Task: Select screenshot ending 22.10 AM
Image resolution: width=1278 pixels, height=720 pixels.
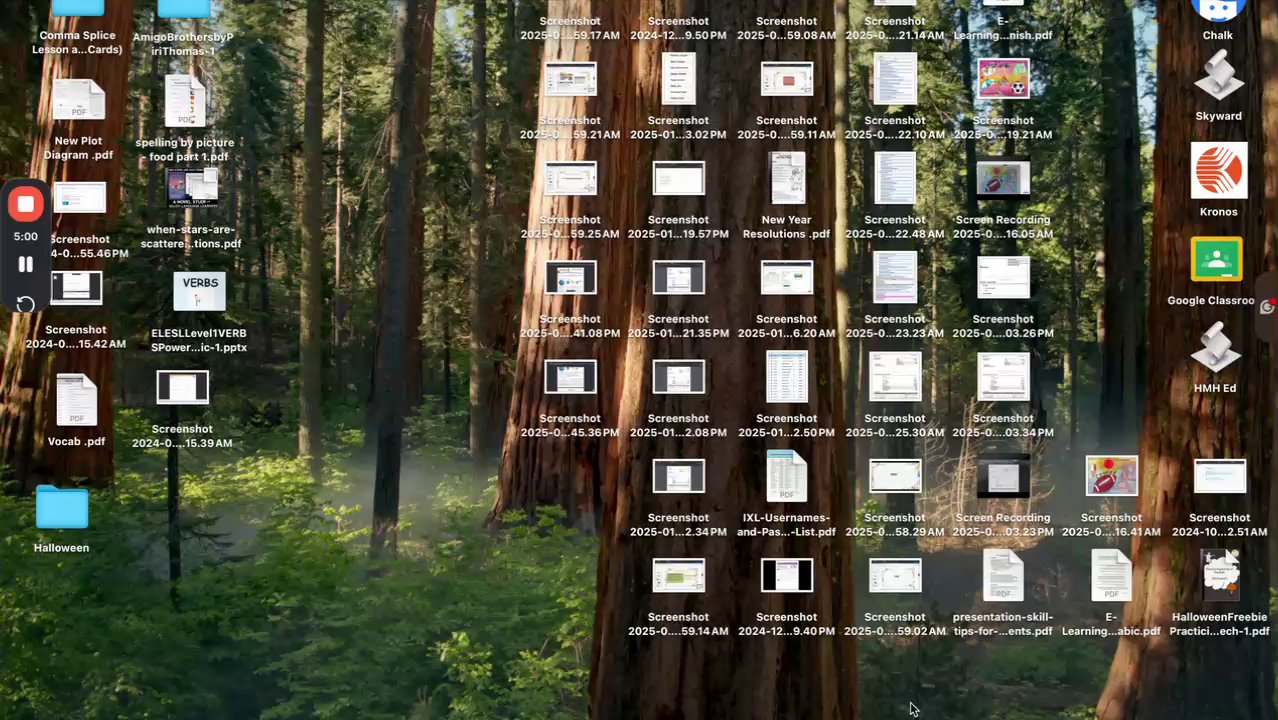Action: pyautogui.click(x=895, y=79)
